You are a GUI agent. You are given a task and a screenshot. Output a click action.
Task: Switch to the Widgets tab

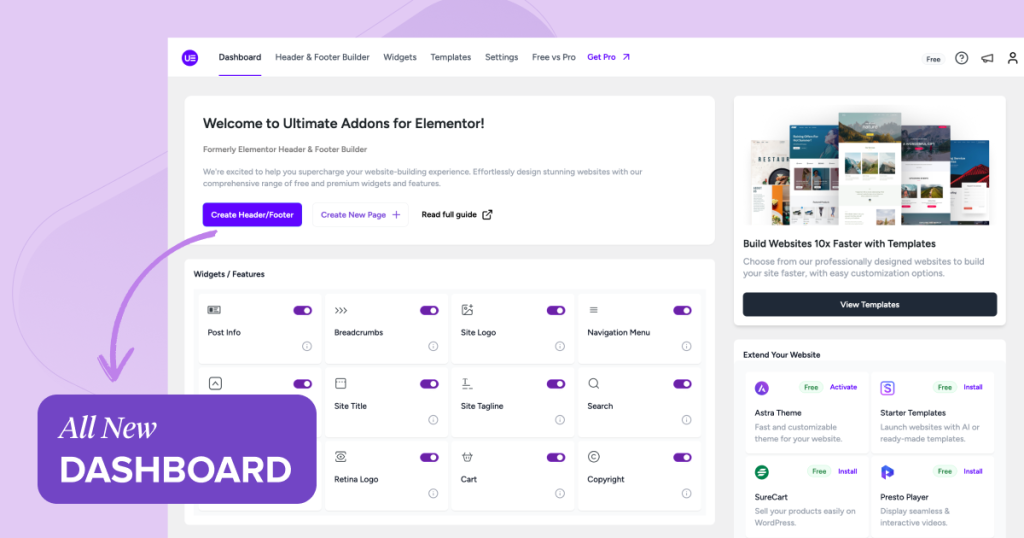400,57
